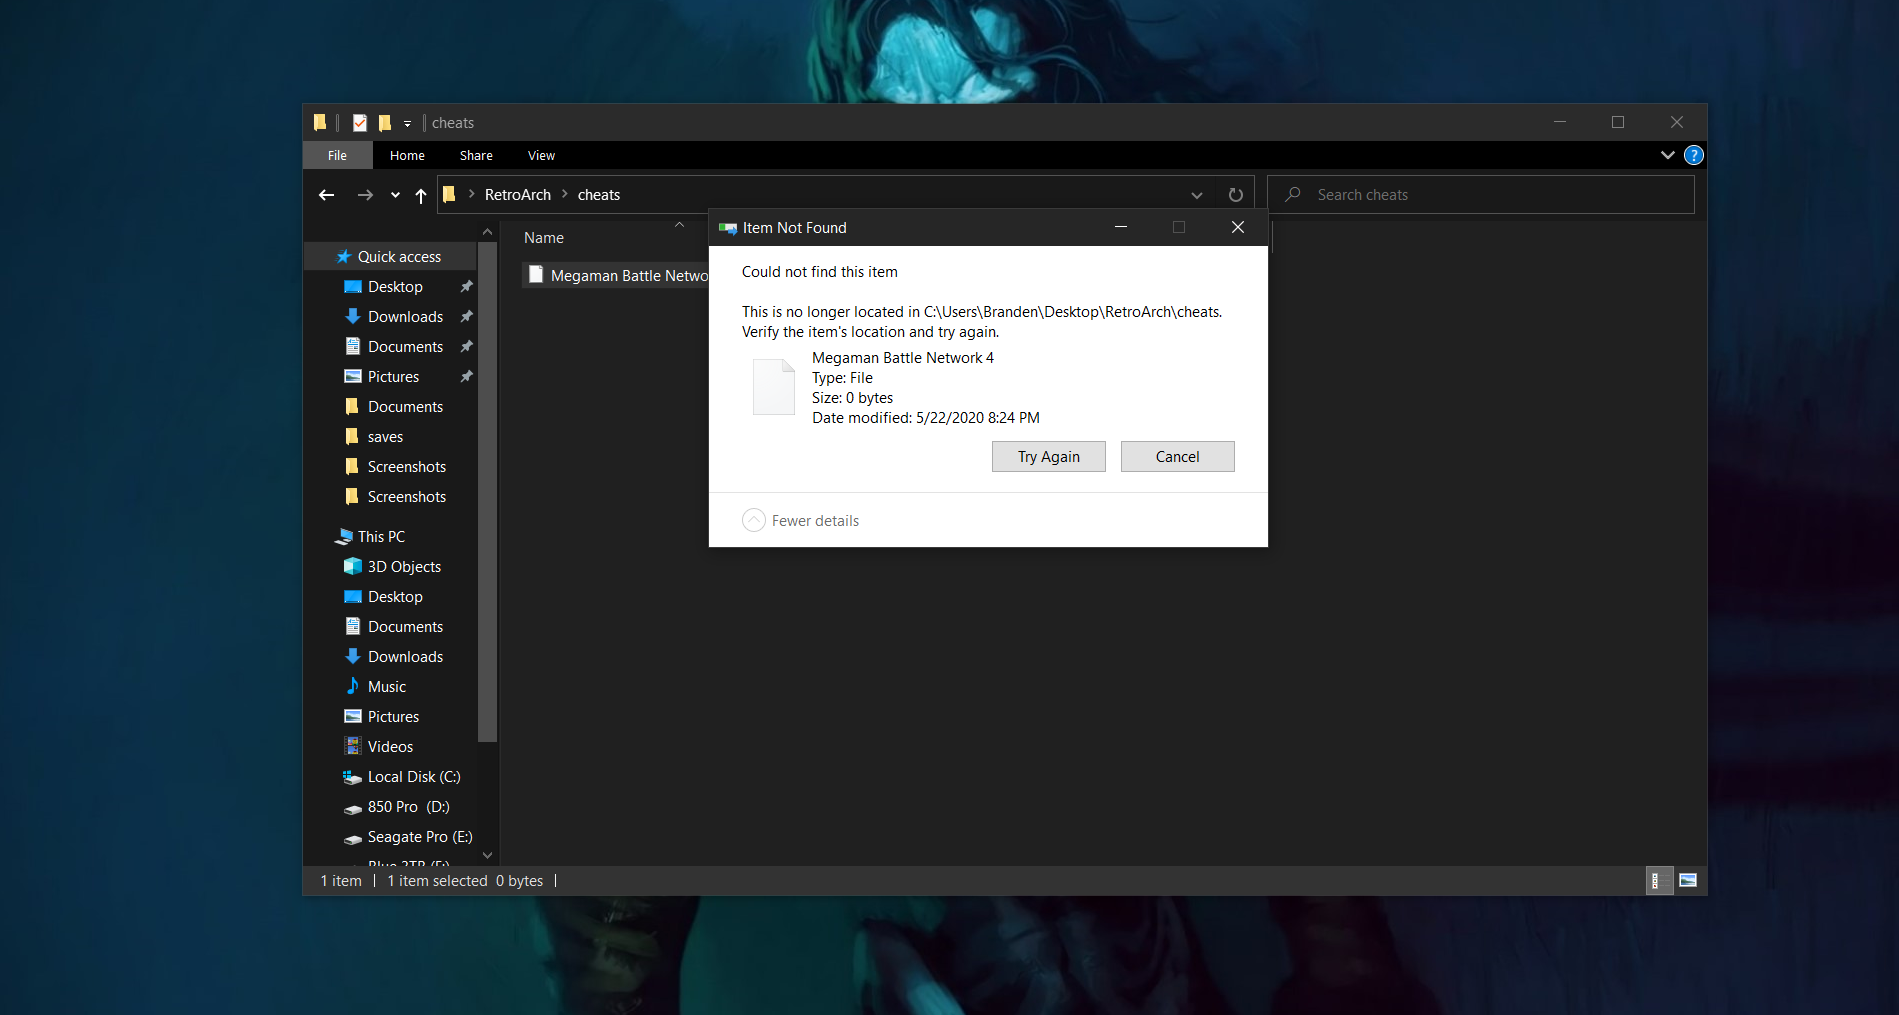Viewport: 1899px width, 1015px height.
Task: Open the Customize Quick Access Toolbar dropdown
Action: (407, 122)
